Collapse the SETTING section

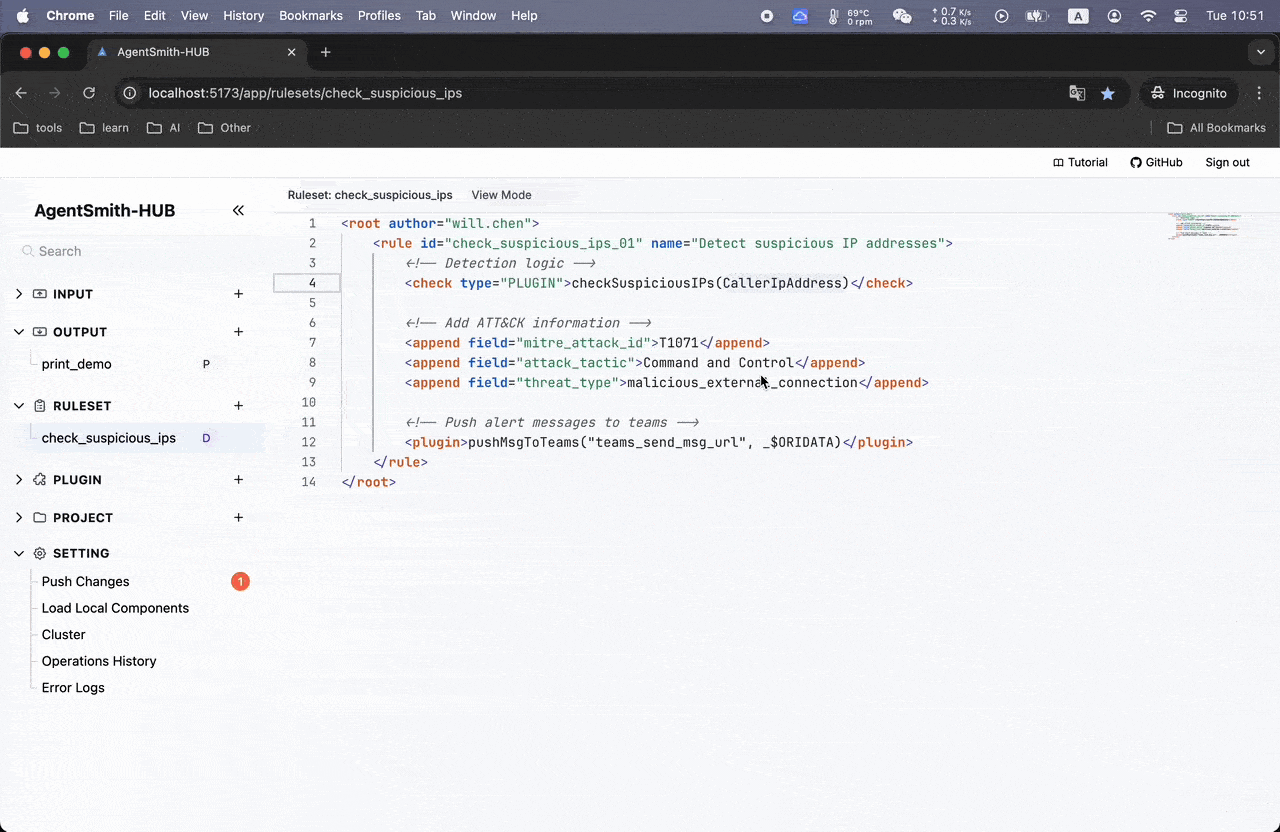click(x=19, y=553)
